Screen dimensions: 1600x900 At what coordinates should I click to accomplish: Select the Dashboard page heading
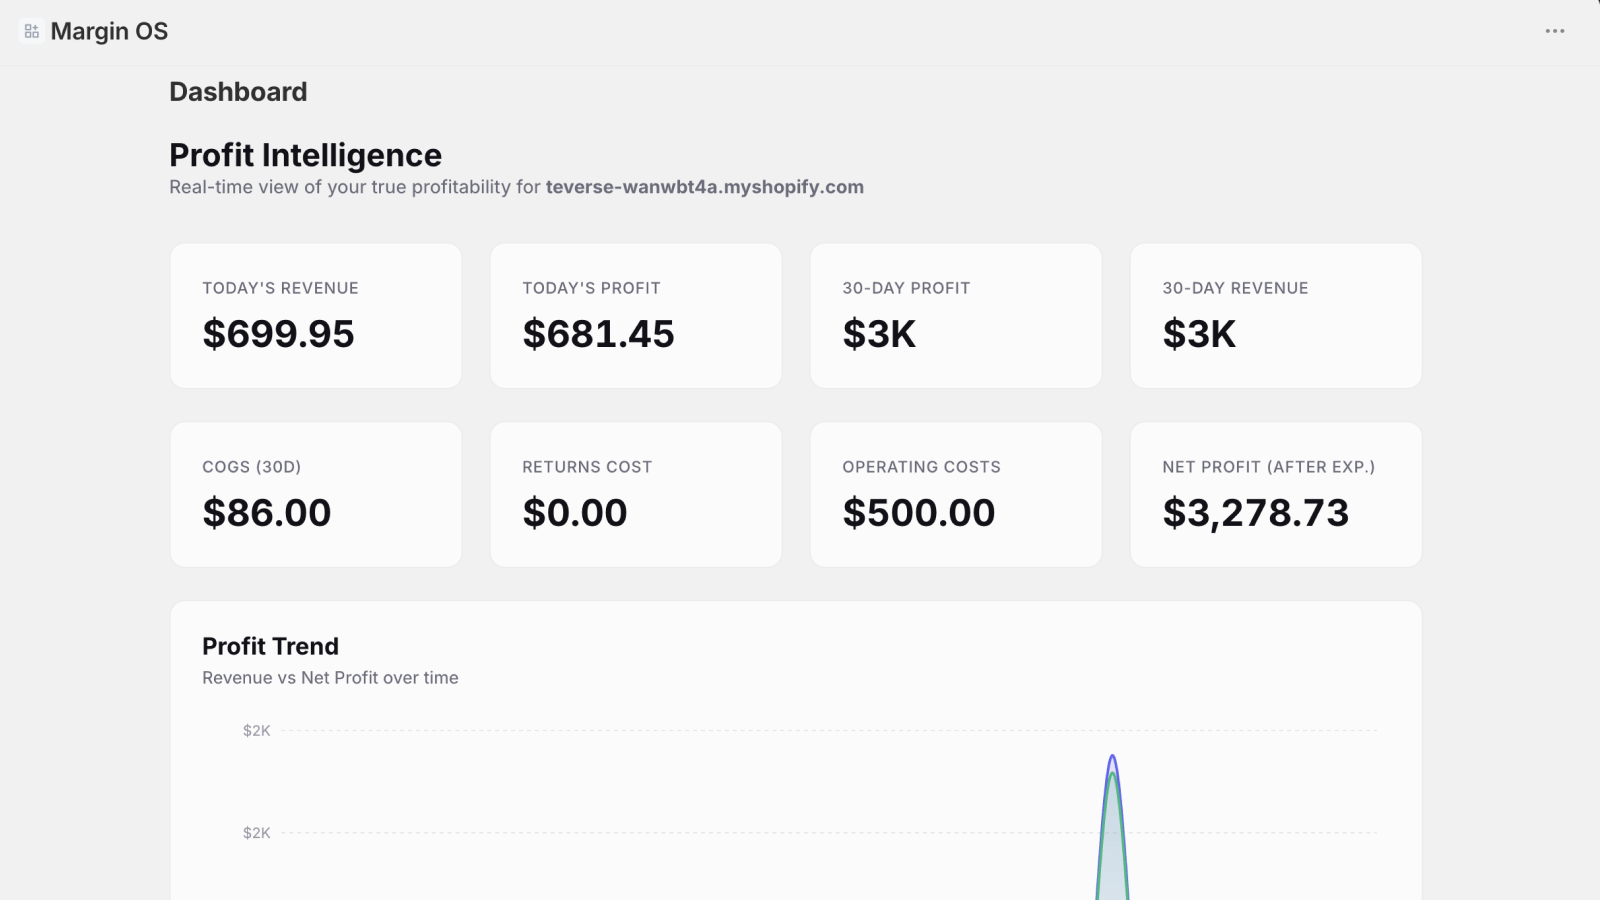tap(238, 92)
